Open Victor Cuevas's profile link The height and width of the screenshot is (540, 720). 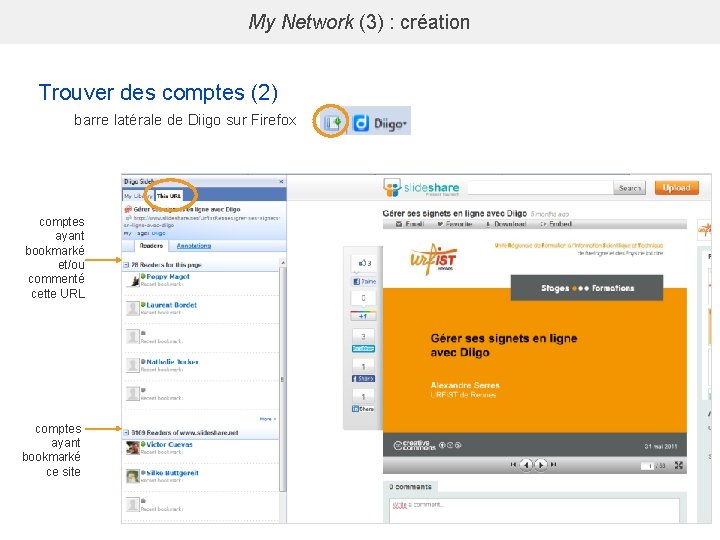point(169,444)
